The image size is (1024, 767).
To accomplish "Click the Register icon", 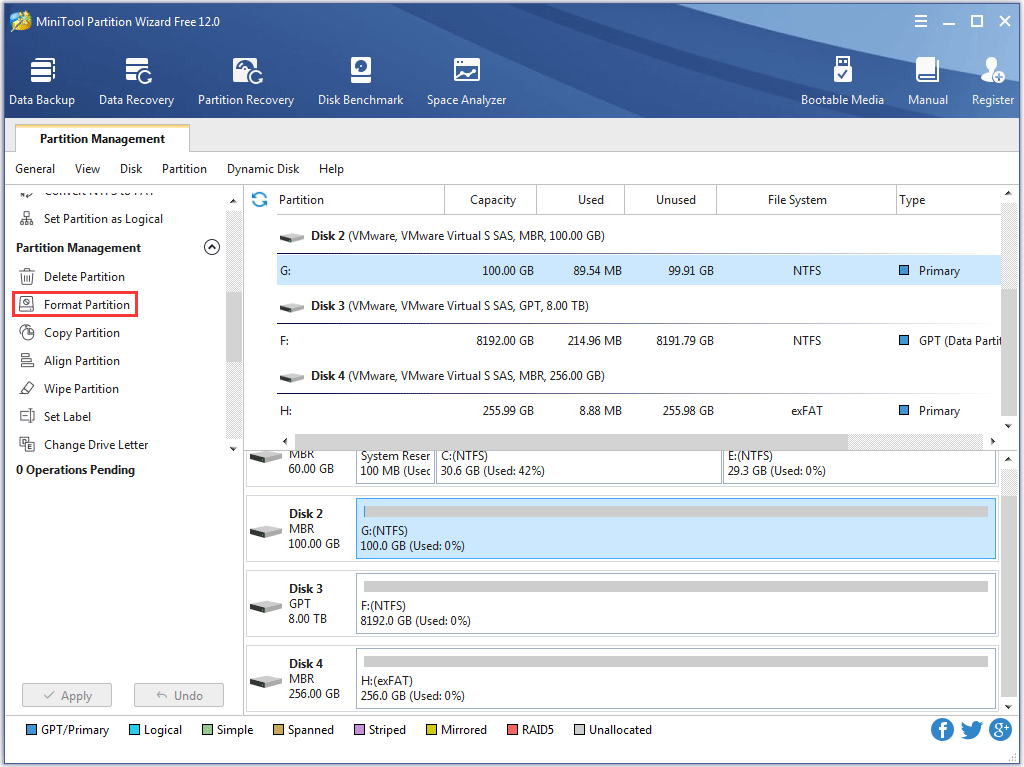I will (x=993, y=81).
